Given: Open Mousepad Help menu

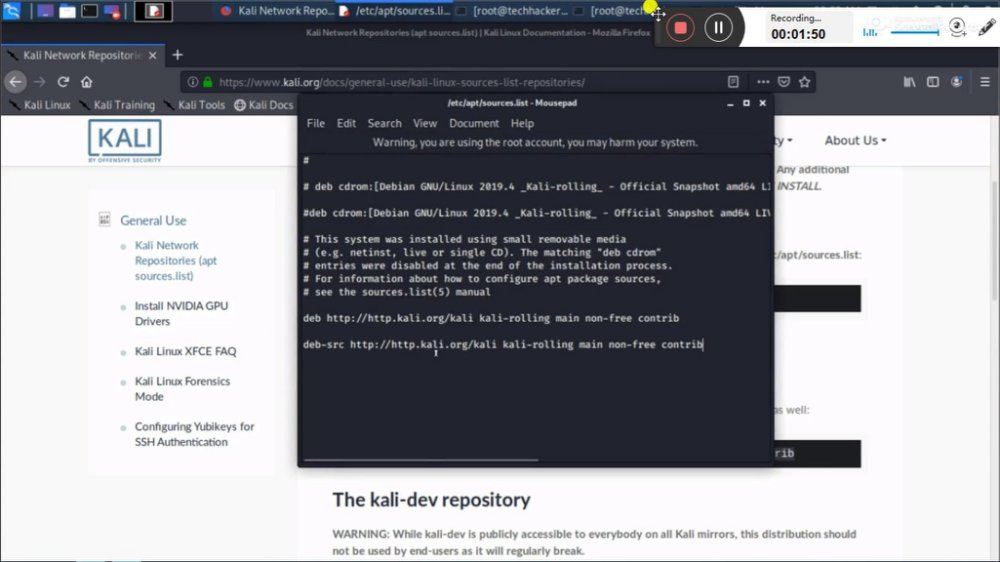Looking at the screenshot, I should pyautogui.click(x=522, y=123).
